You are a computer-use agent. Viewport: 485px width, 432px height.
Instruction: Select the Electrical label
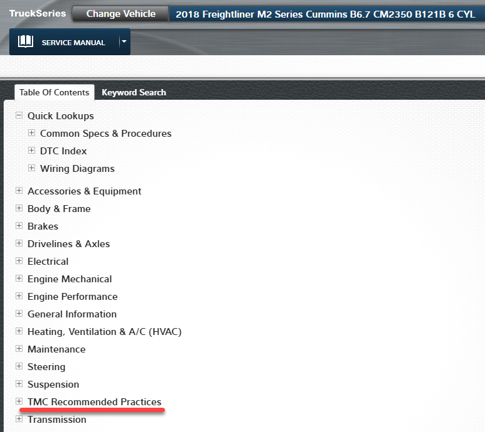click(x=48, y=261)
